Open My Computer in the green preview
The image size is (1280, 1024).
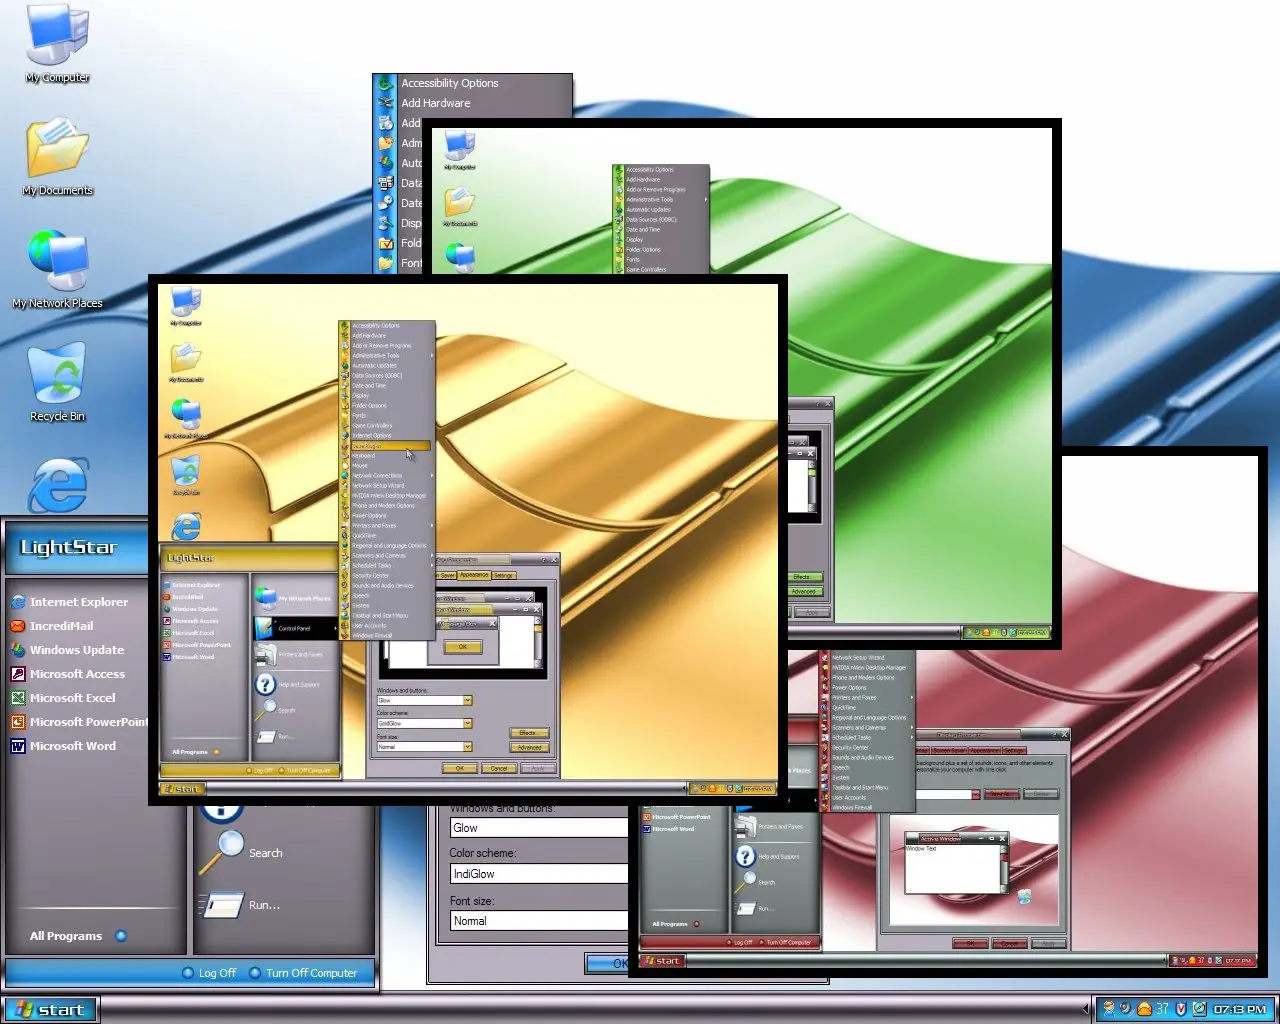click(459, 148)
